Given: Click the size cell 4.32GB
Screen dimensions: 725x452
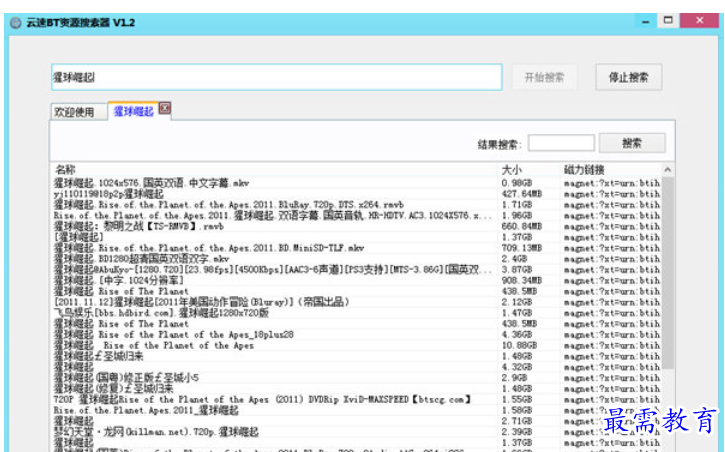Looking at the screenshot, I should click(517, 367).
